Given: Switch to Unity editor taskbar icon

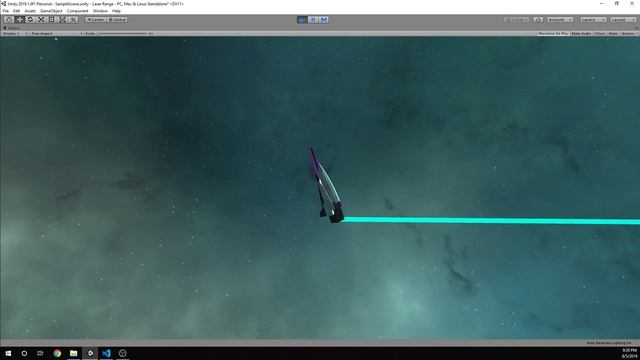Looking at the screenshot, I should click(x=90, y=353).
